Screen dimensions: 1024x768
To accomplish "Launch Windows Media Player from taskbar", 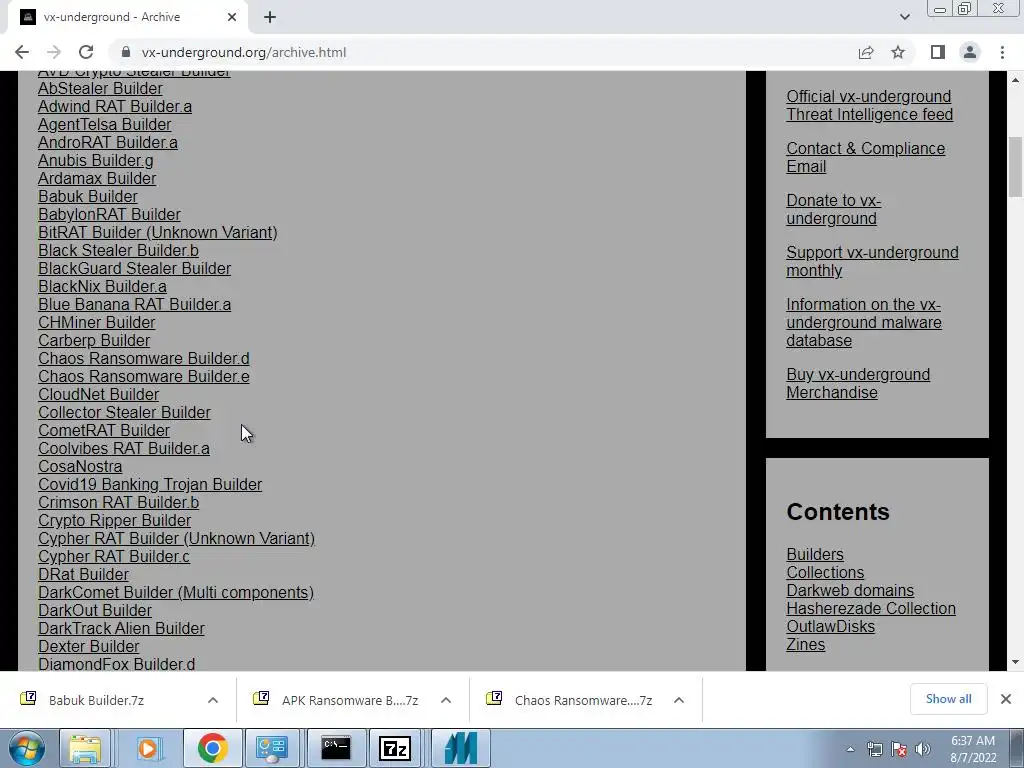I will (x=148, y=748).
